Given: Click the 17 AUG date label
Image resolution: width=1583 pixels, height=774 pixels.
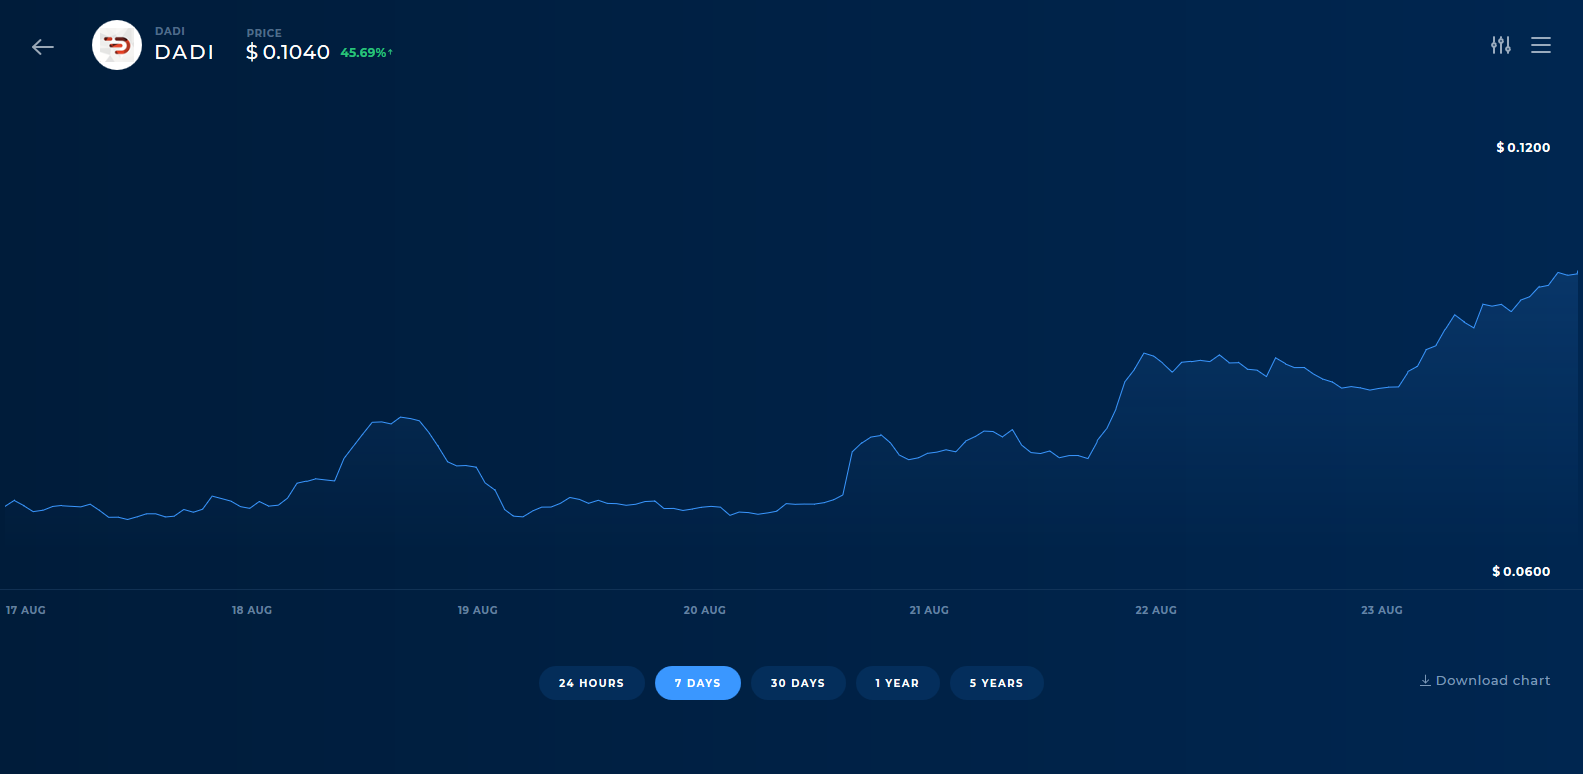Looking at the screenshot, I should click(x=26, y=610).
